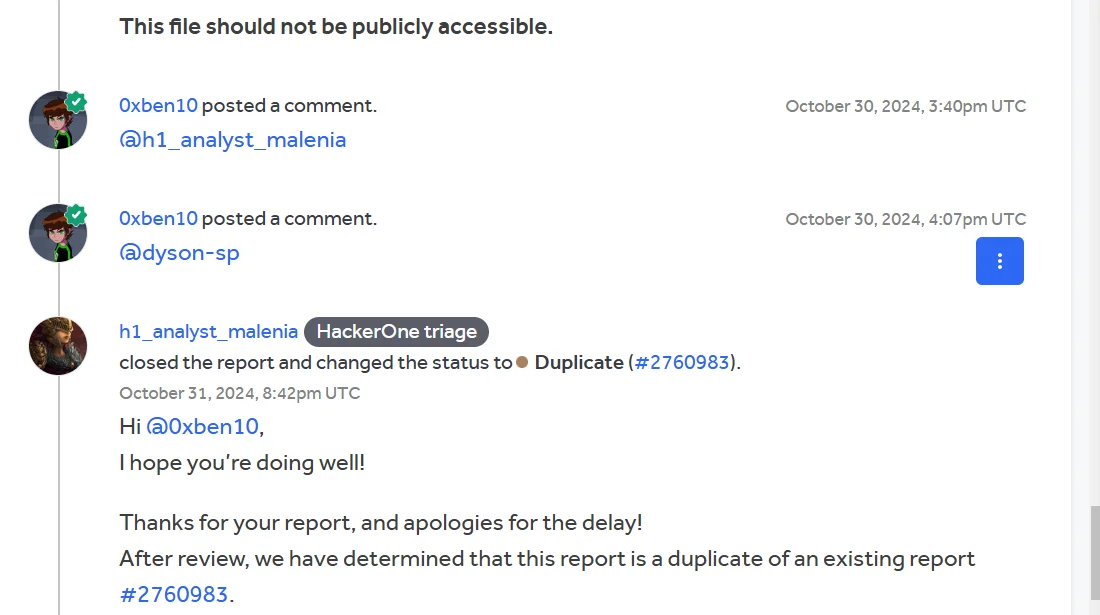This screenshot has height=615, width=1100.
Task: Follow the @h1_analyst_malenia mention
Action: pyautogui.click(x=232, y=140)
